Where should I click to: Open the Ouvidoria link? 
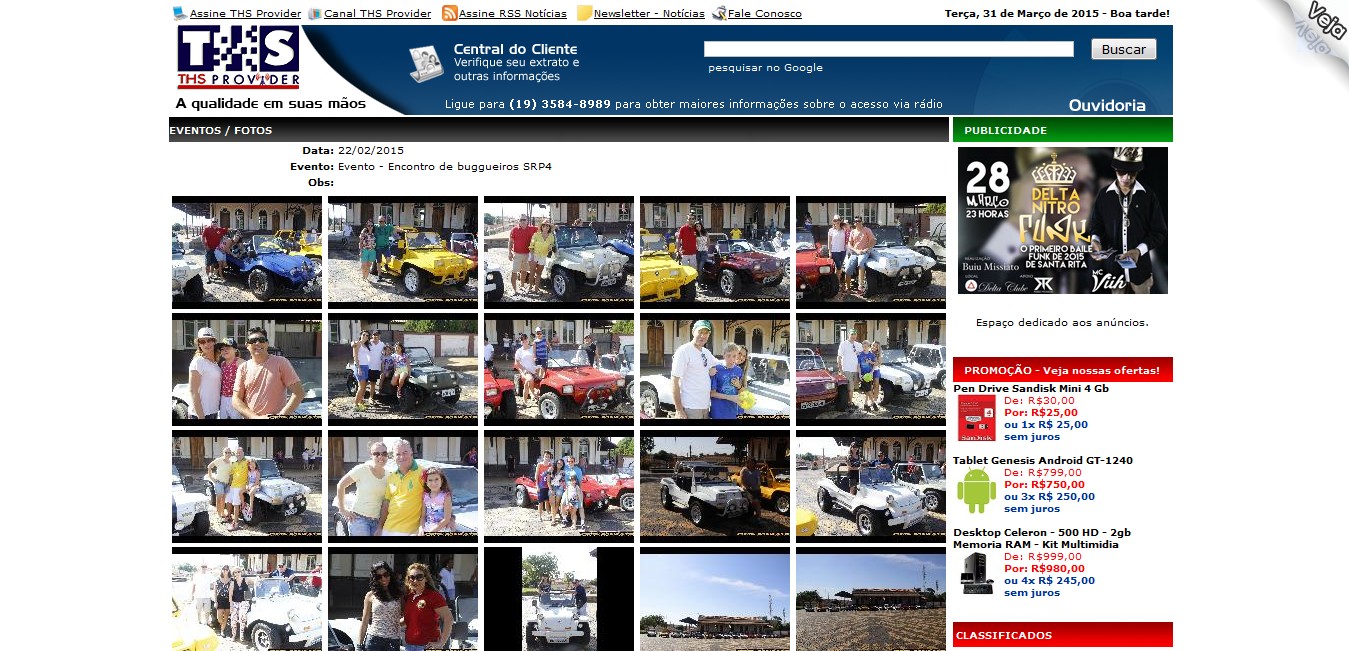point(1106,105)
